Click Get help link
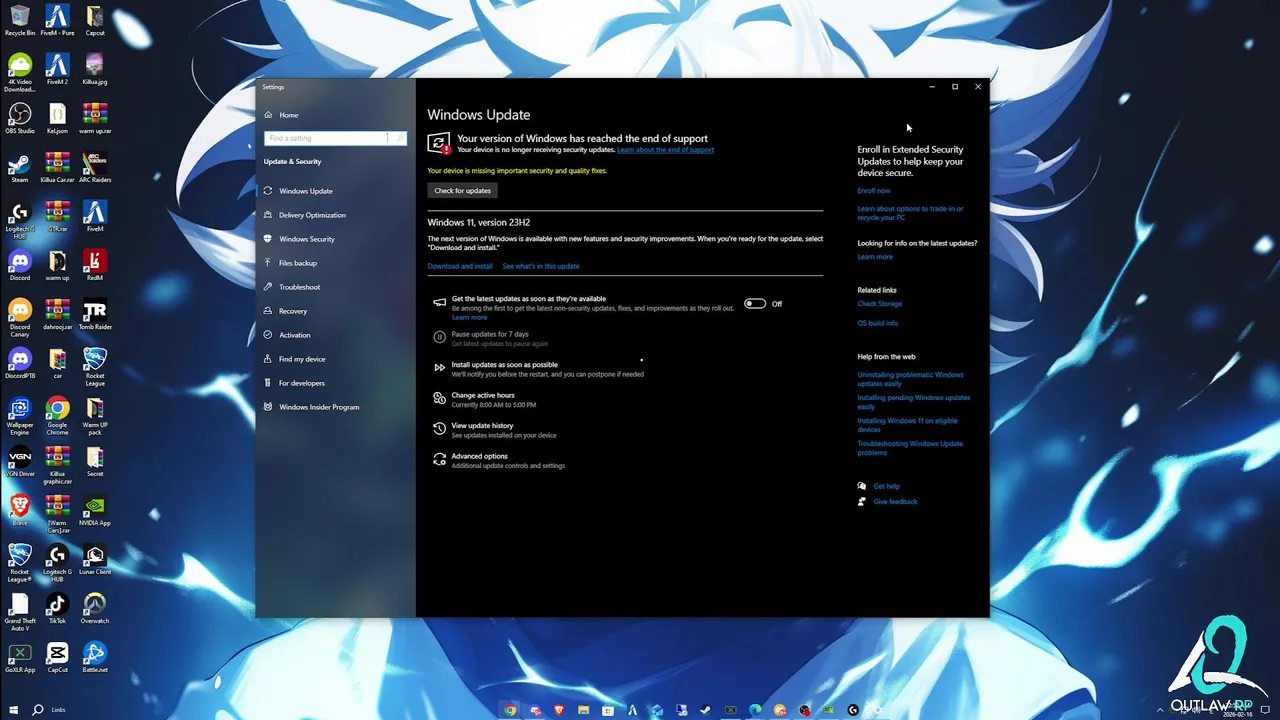The height and width of the screenshot is (720, 1280). 886,486
